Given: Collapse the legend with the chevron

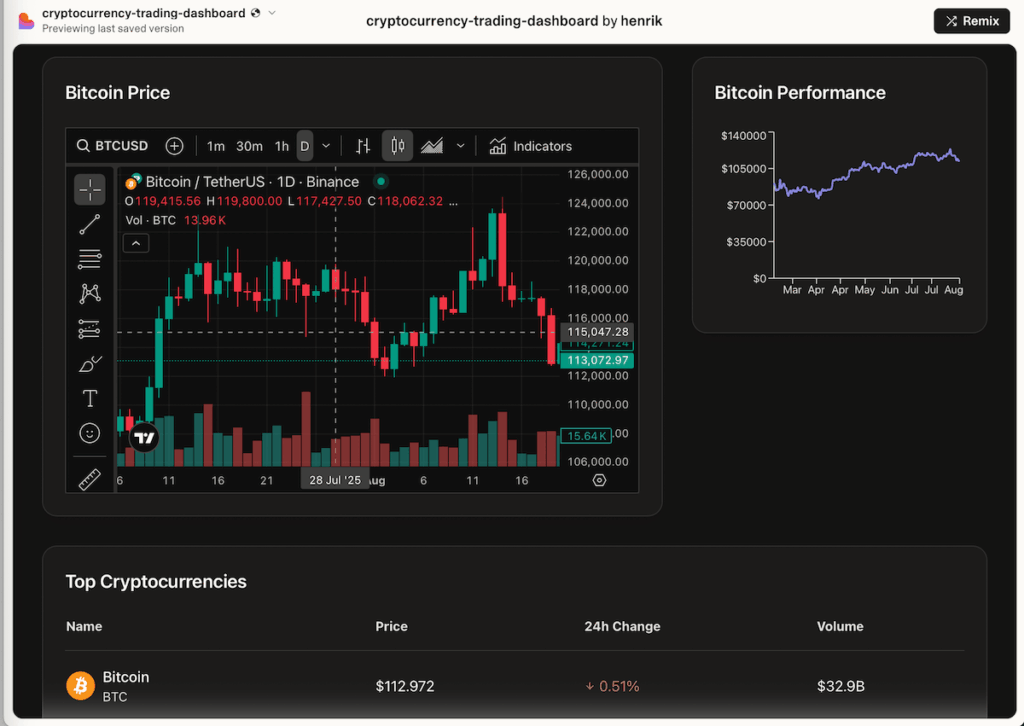Looking at the screenshot, I should point(135,242).
